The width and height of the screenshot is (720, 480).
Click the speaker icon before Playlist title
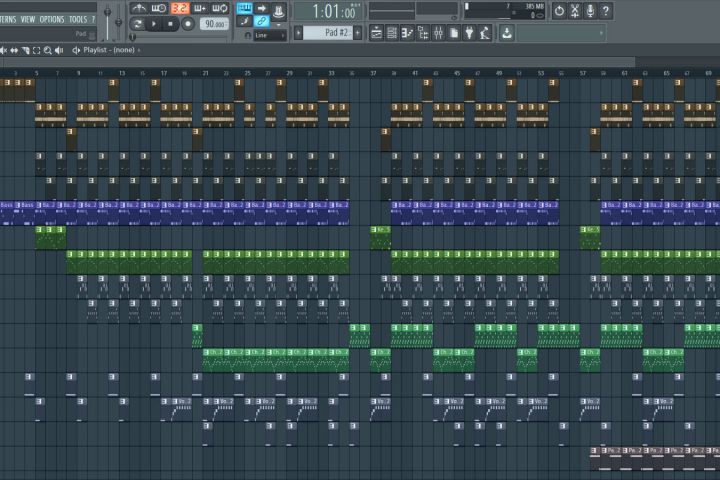point(76,50)
